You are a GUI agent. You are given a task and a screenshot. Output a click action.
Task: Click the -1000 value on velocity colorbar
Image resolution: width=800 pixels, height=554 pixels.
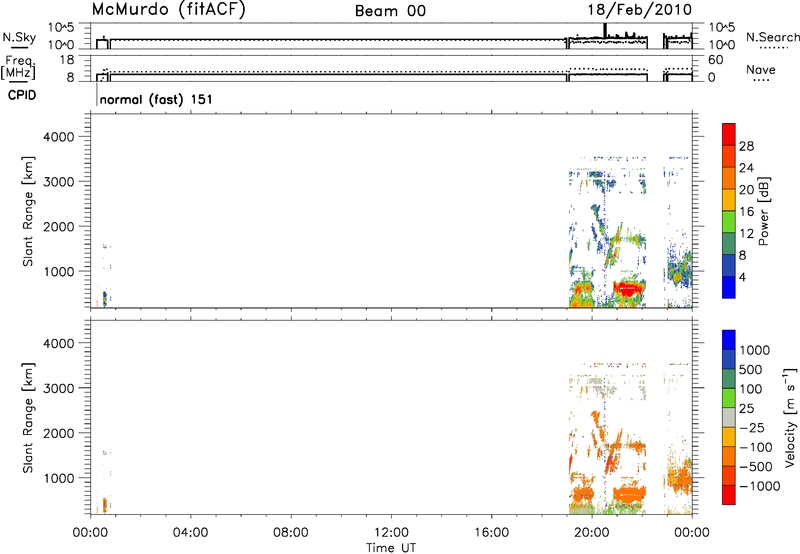click(x=760, y=486)
